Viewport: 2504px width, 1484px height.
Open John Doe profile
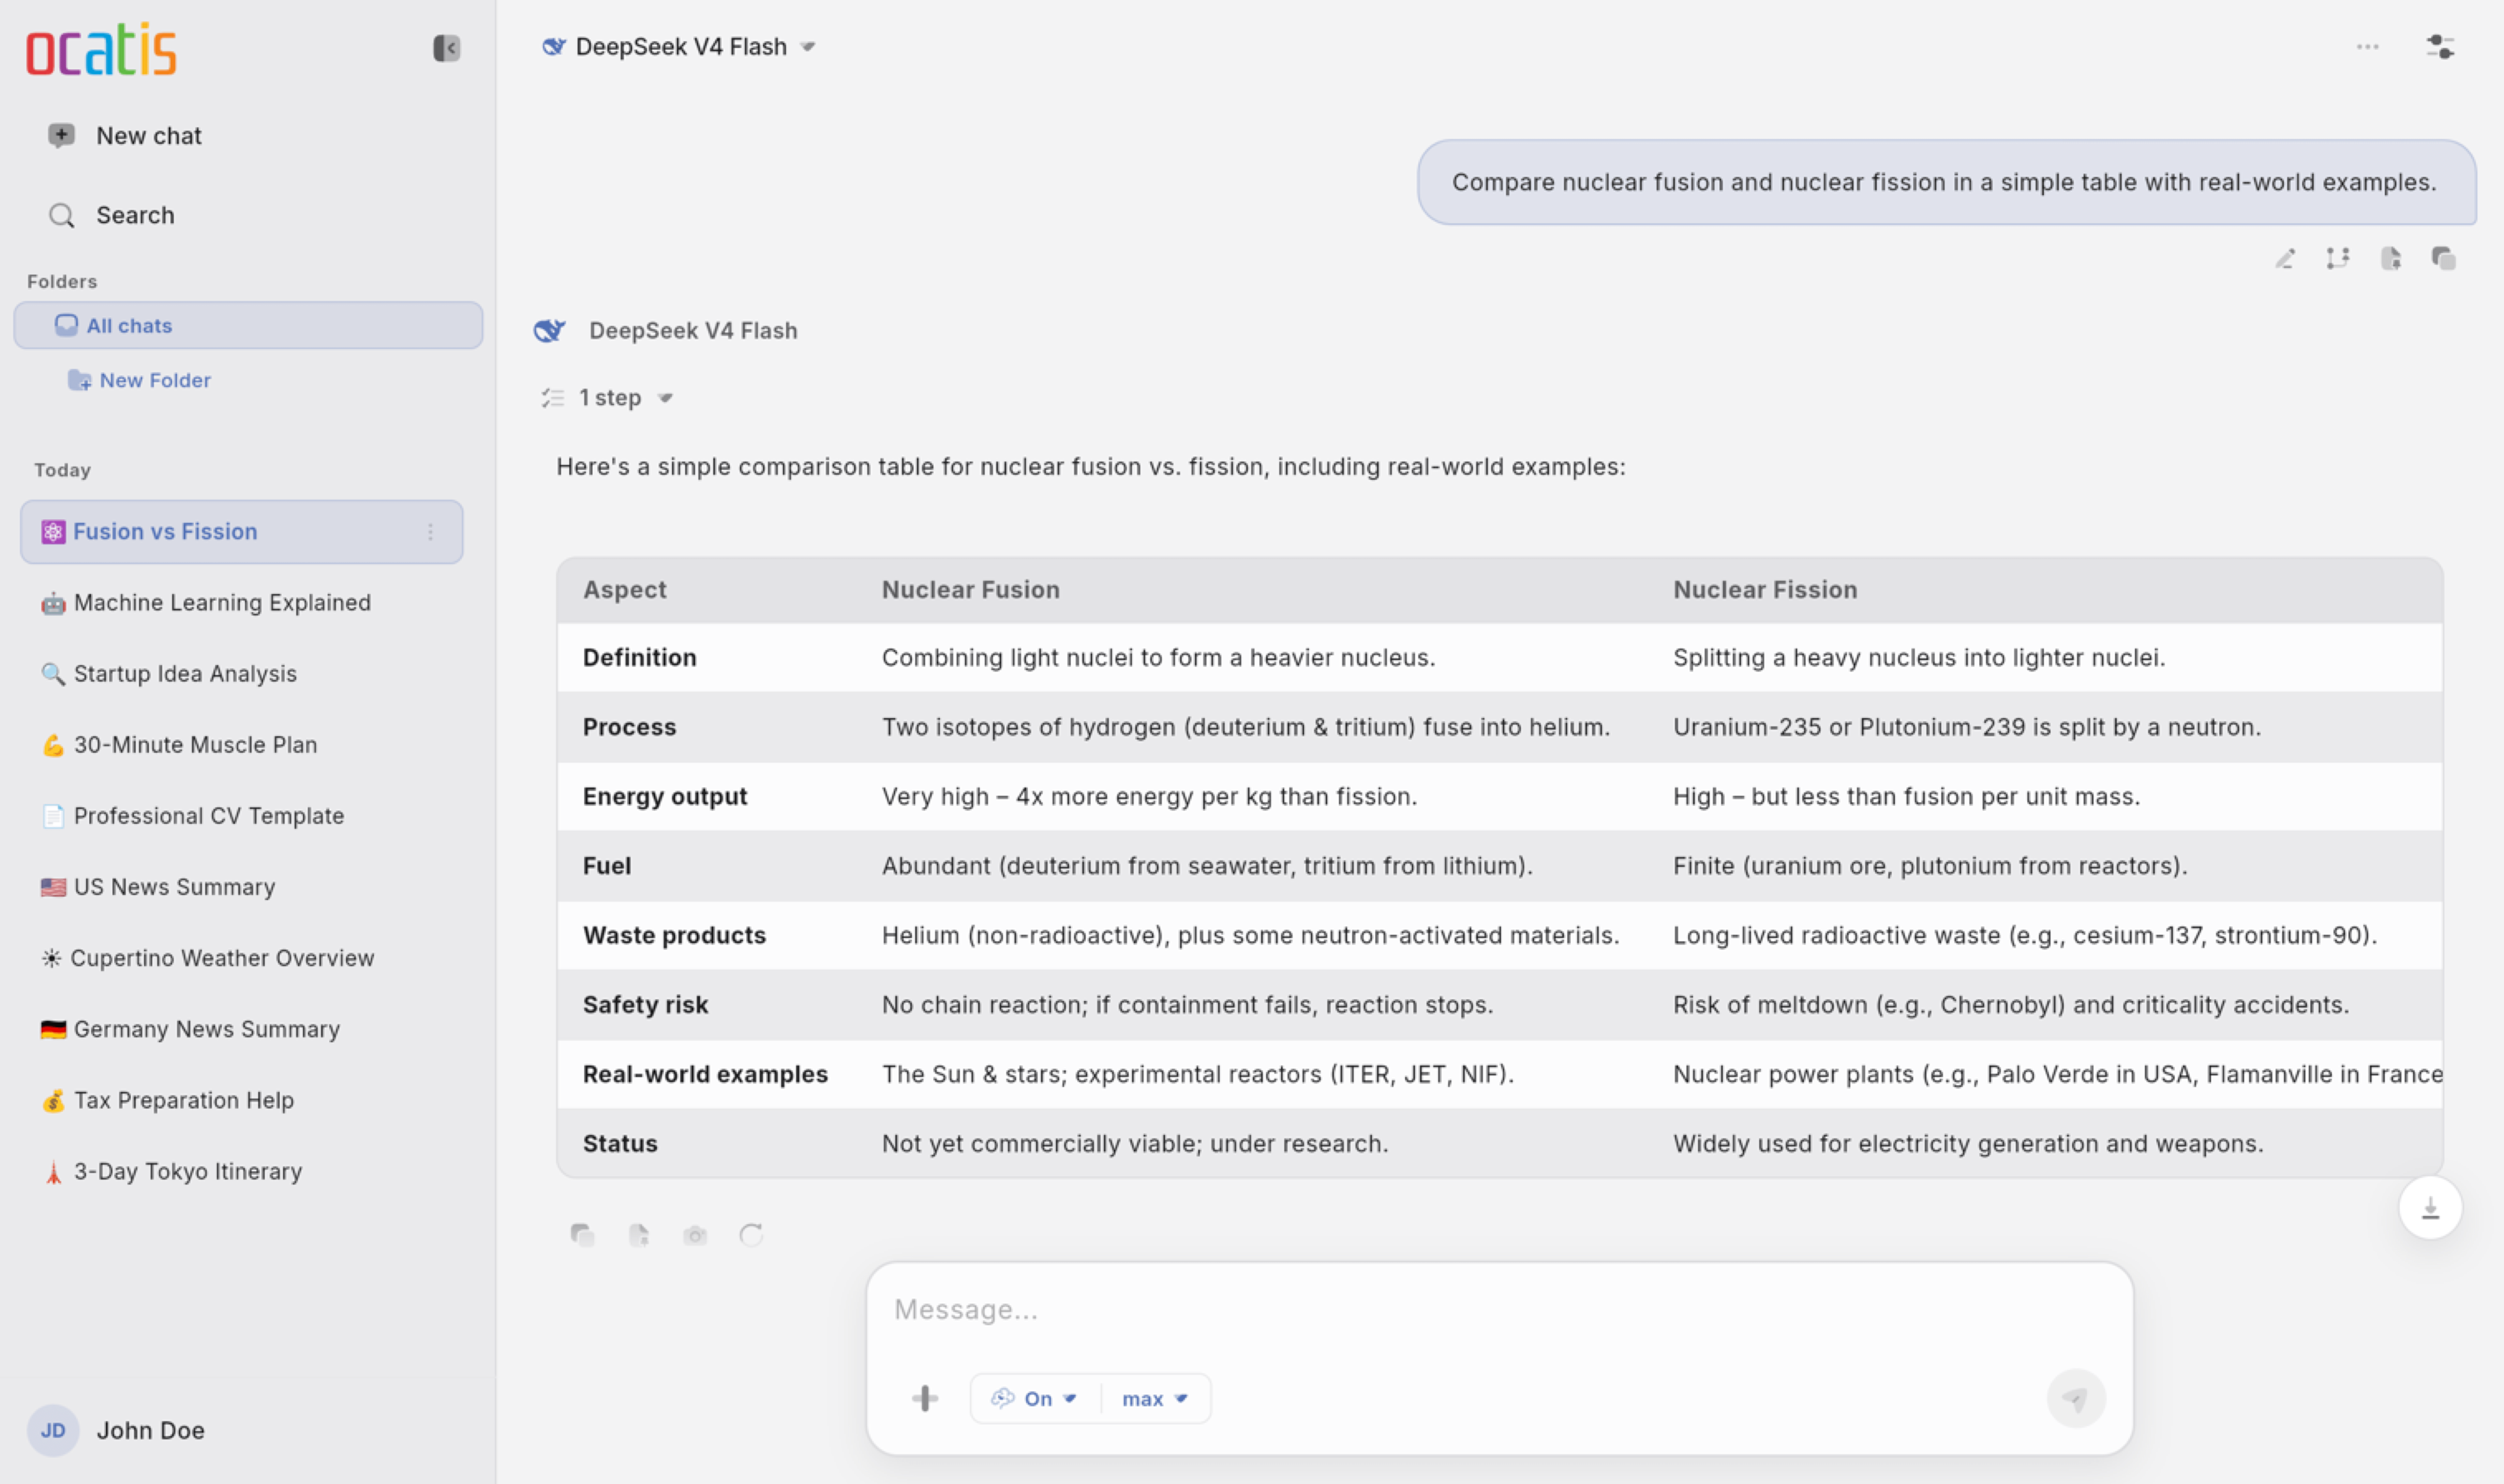coord(116,1430)
